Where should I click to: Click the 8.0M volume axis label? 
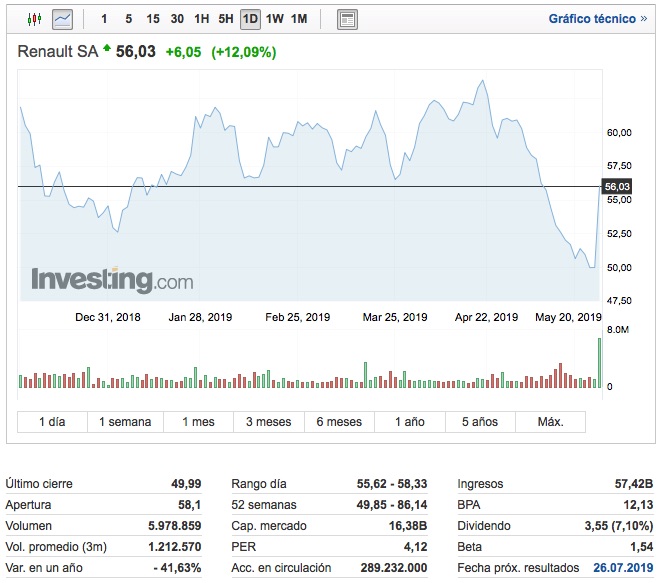pos(618,330)
